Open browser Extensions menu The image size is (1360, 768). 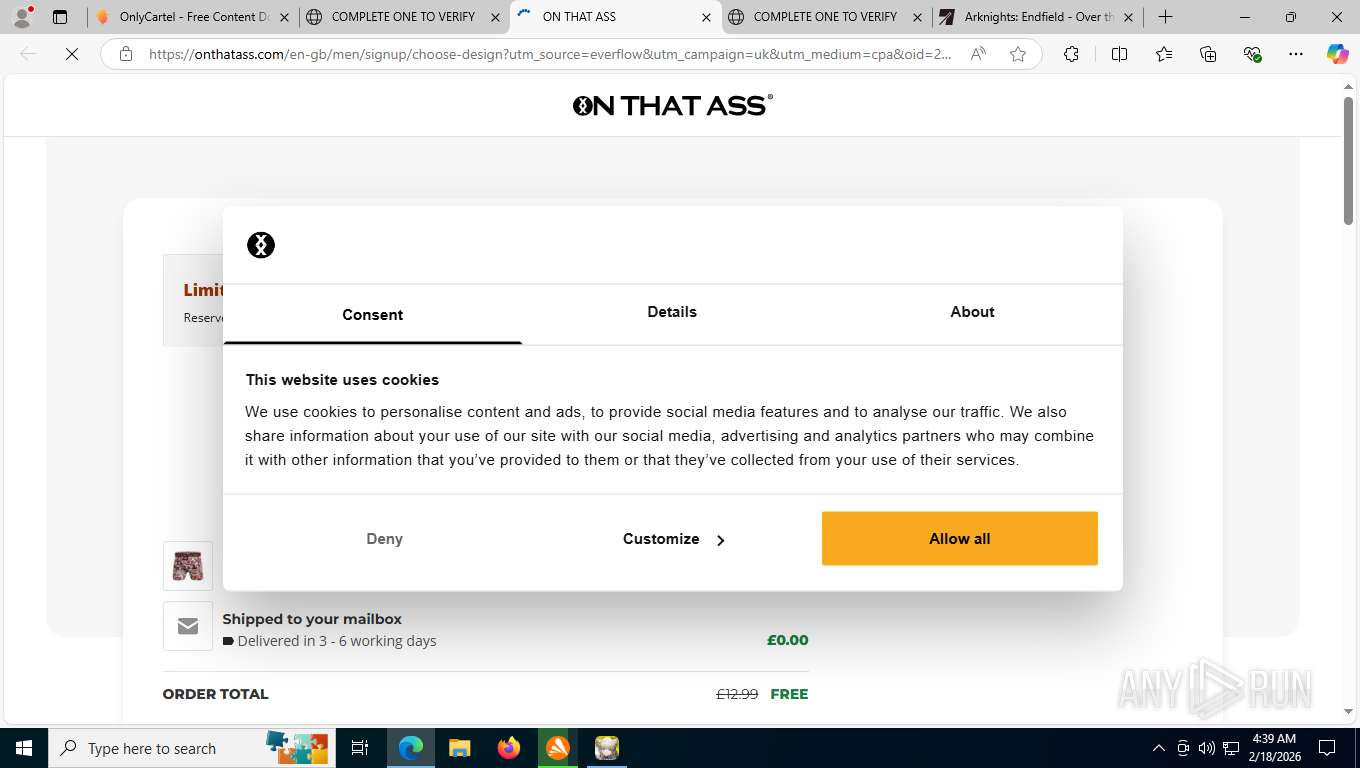tap(1071, 54)
